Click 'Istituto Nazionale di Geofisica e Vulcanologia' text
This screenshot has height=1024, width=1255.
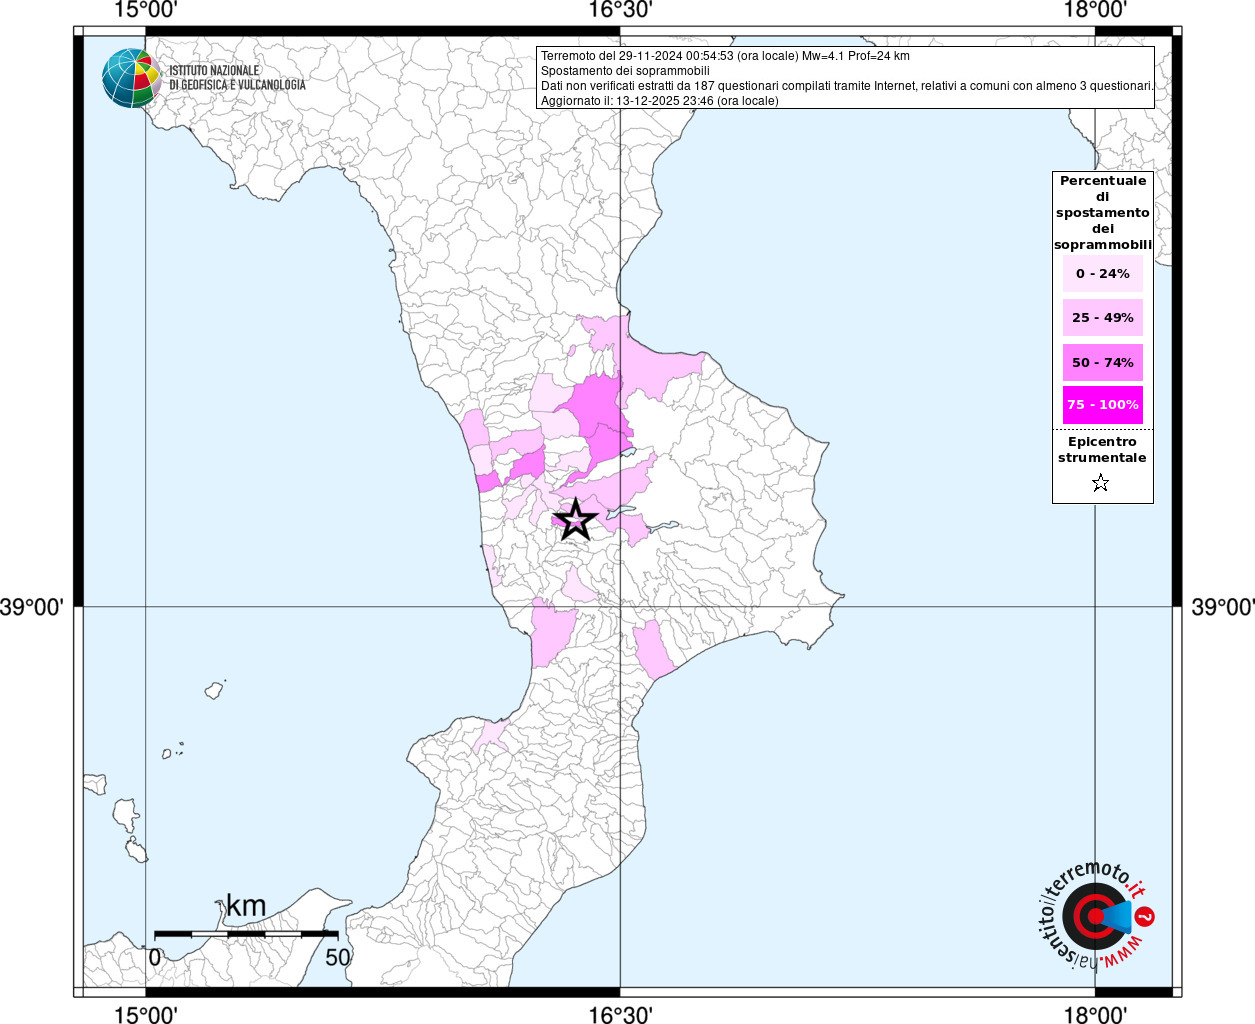pyautogui.click(x=237, y=78)
